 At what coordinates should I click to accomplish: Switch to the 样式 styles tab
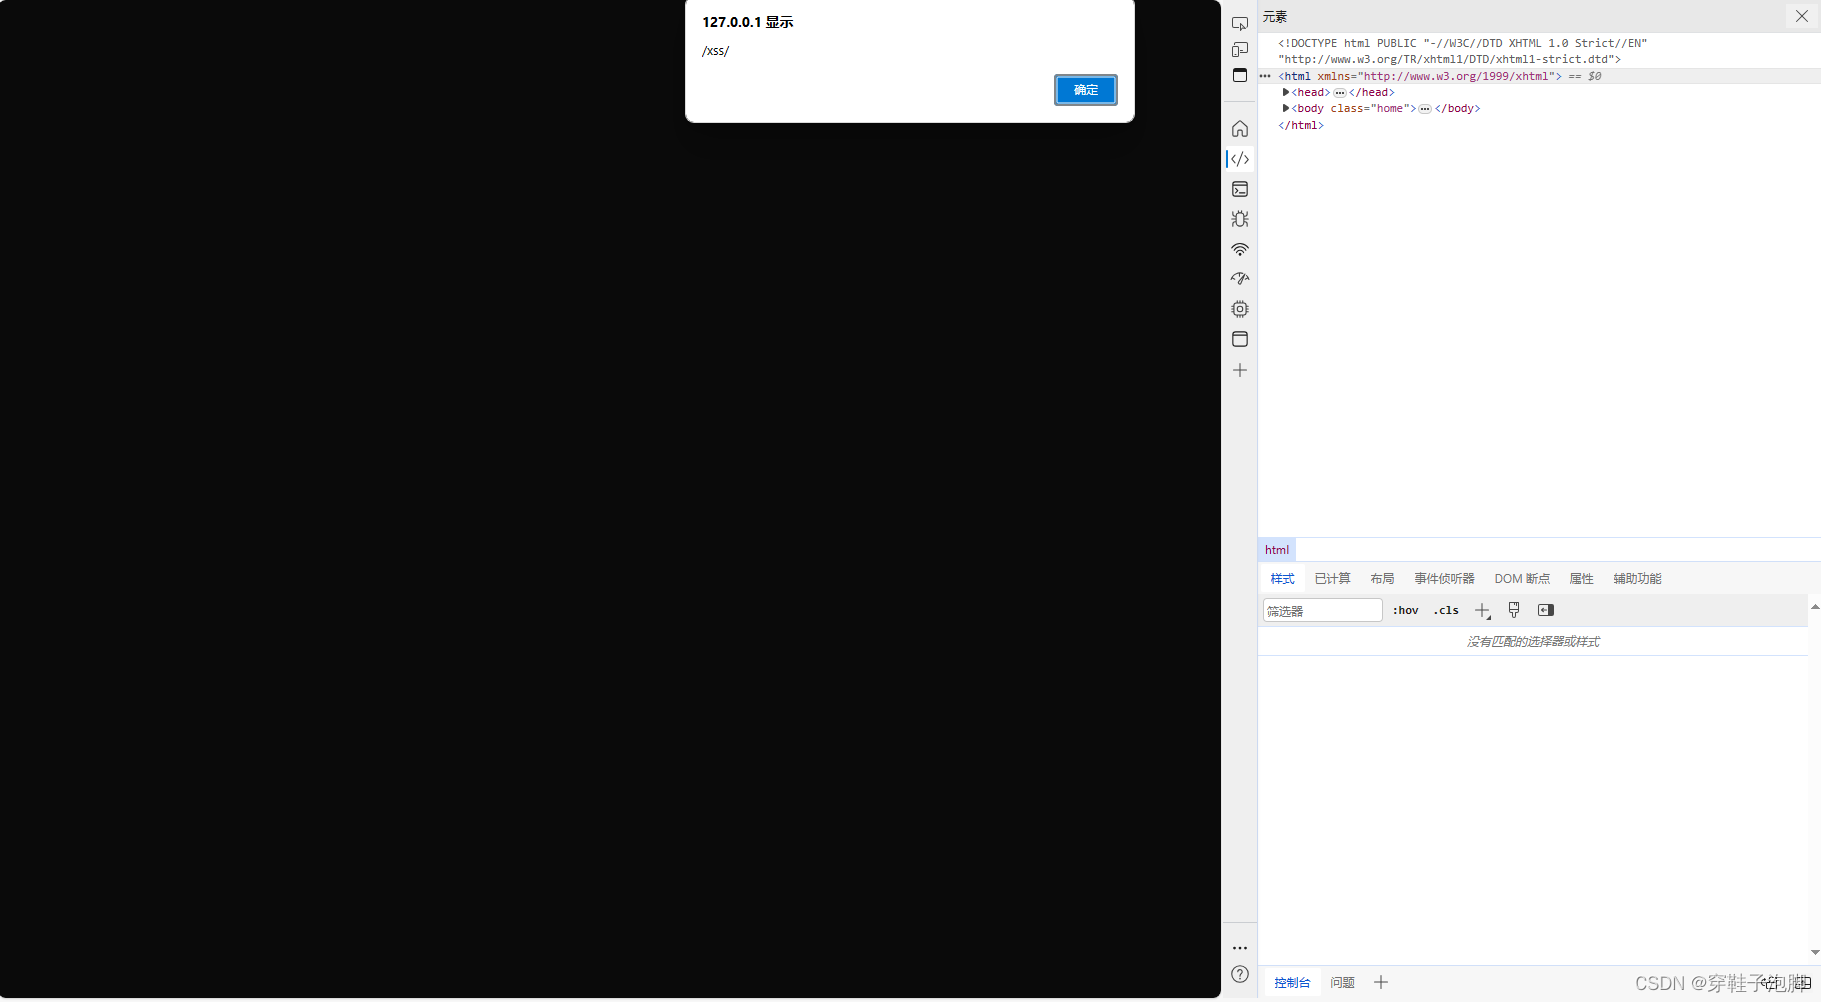1283,579
